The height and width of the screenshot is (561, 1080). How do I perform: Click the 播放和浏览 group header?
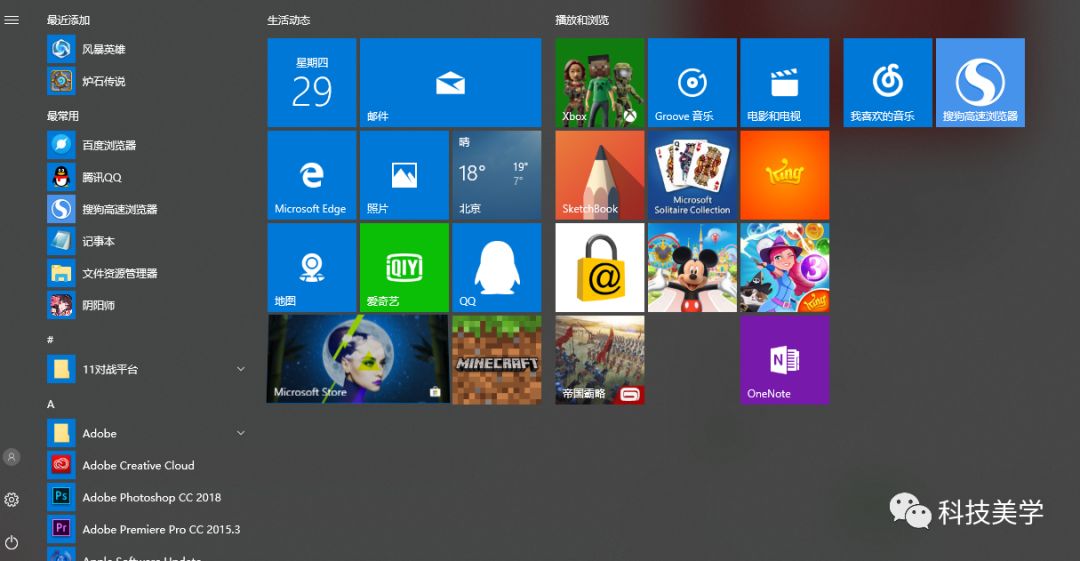582,20
